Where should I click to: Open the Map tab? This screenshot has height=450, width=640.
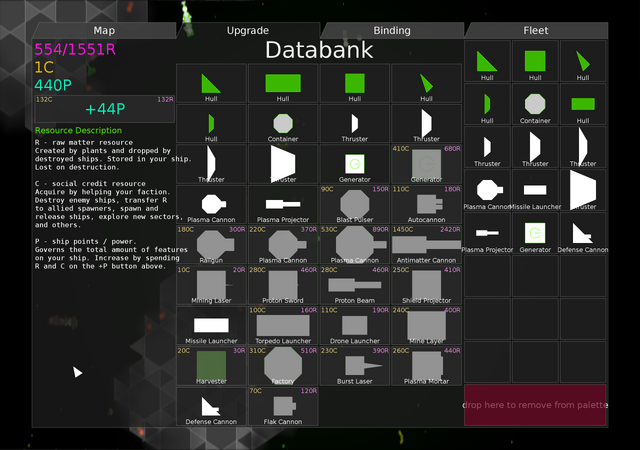pos(104,31)
